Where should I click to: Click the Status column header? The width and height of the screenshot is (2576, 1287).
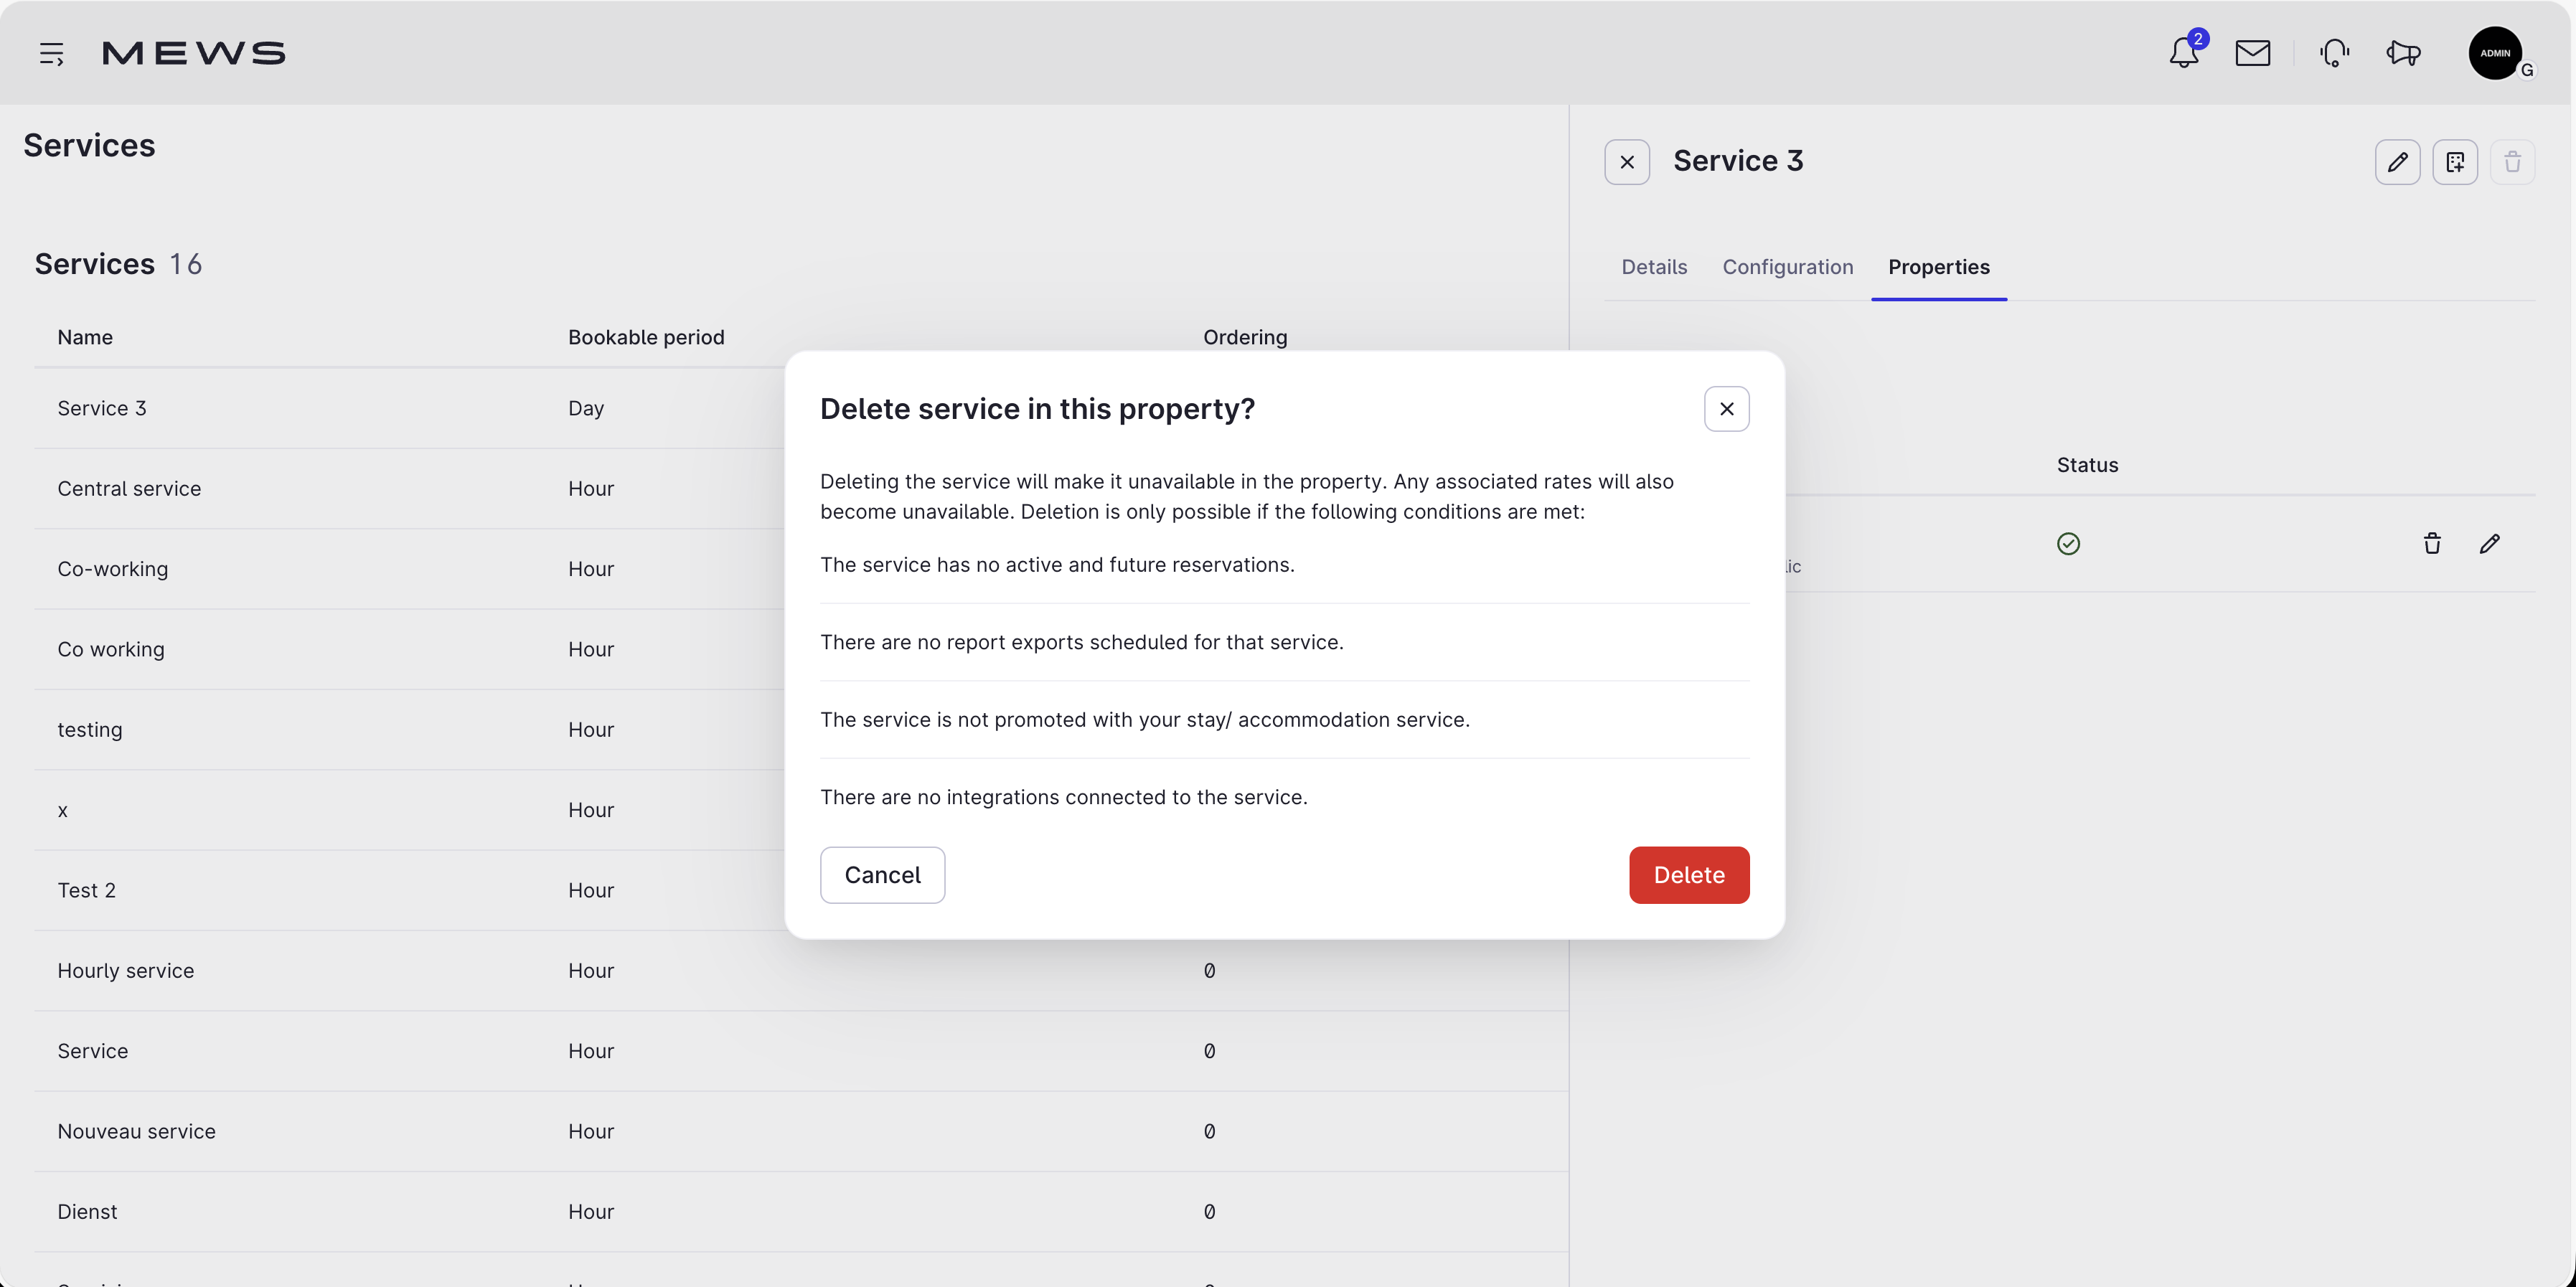[2087, 465]
